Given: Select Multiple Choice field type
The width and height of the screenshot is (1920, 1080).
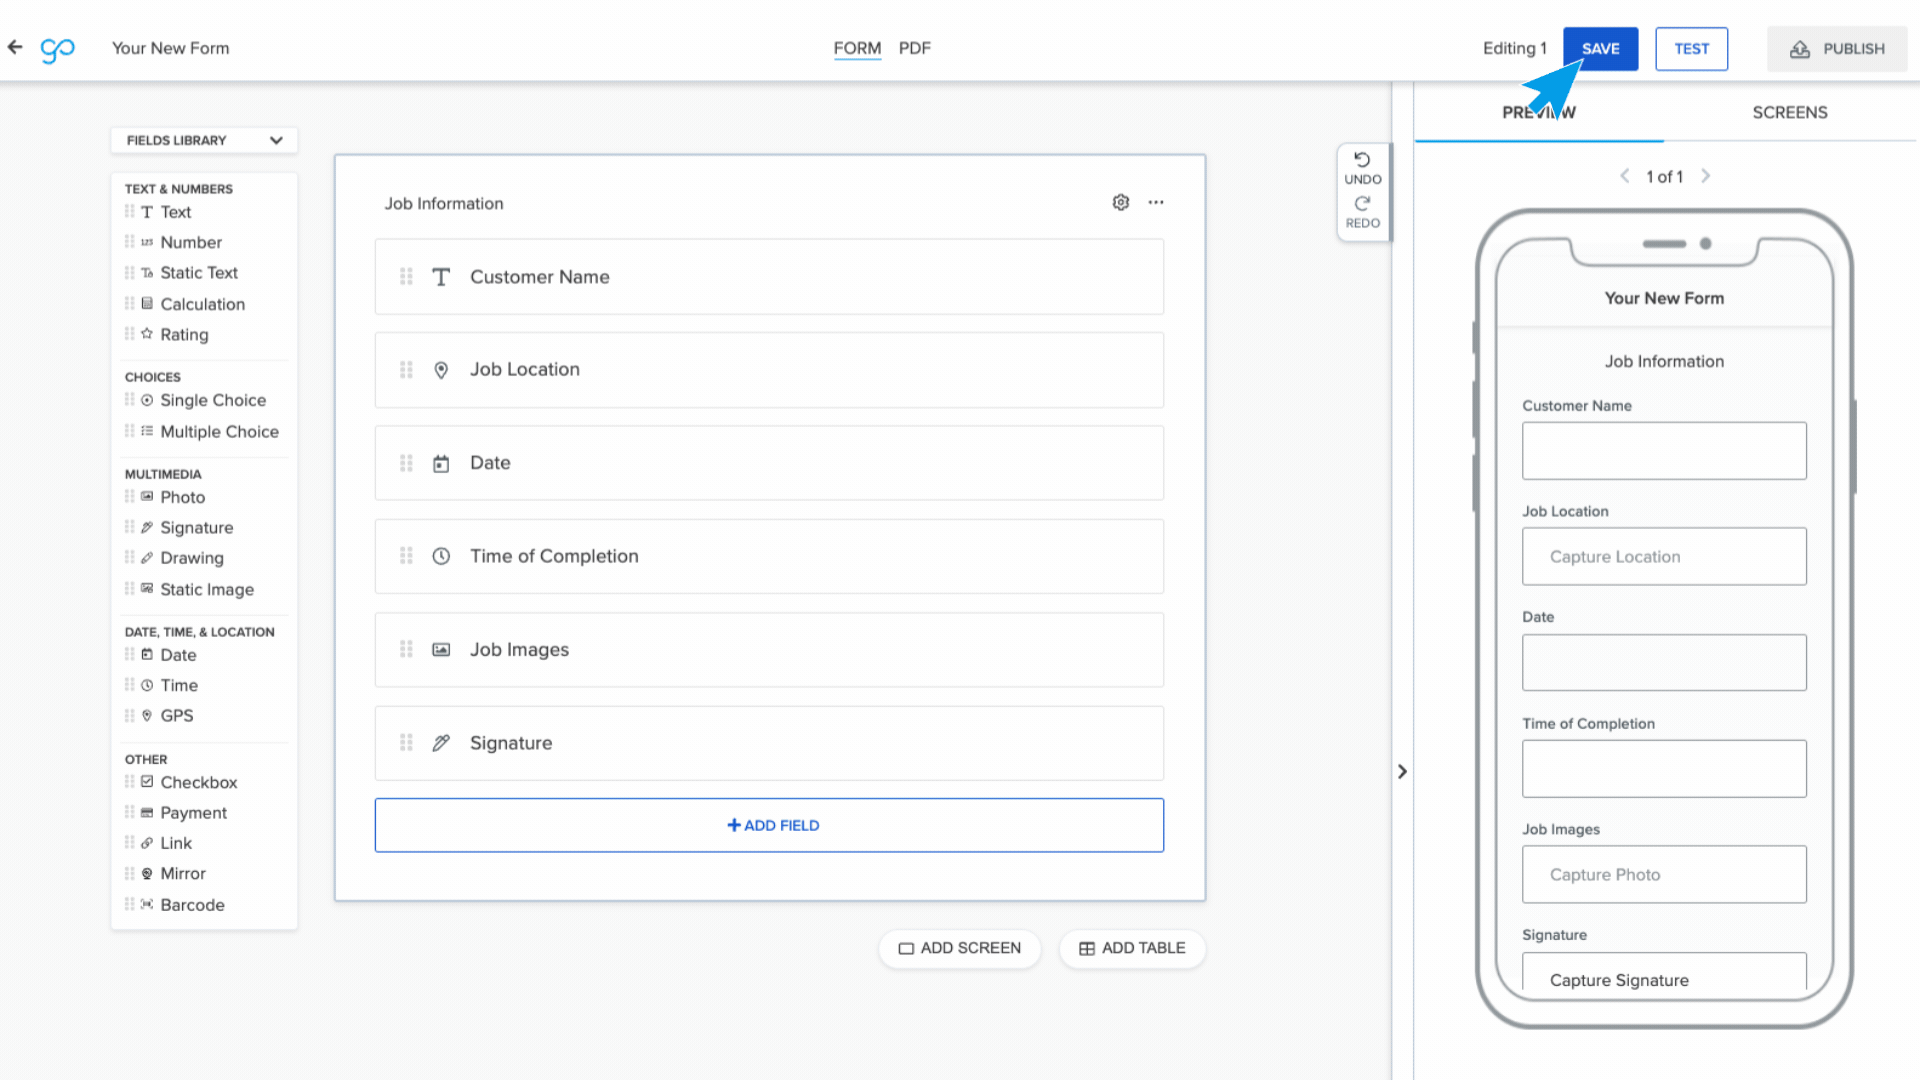Looking at the screenshot, I should click(x=219, y=432).
